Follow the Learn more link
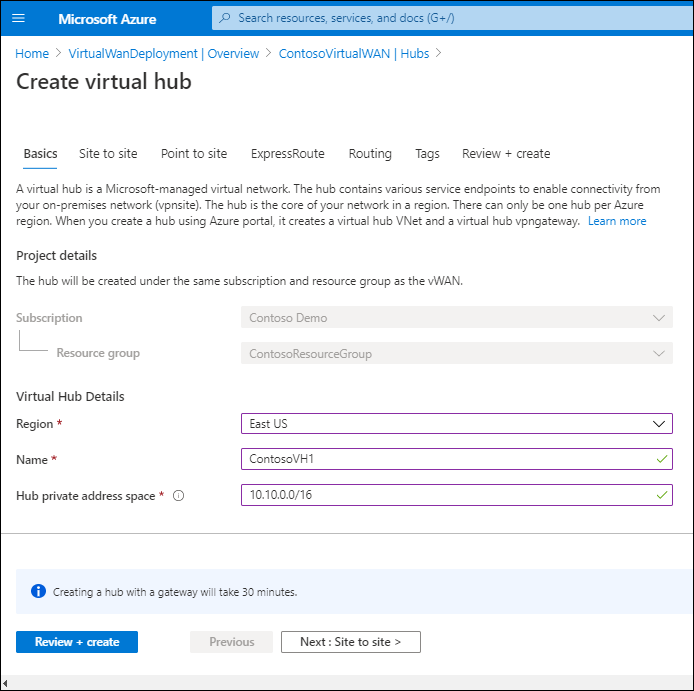This screenshot has height=691, width=694. coord(617,221)
